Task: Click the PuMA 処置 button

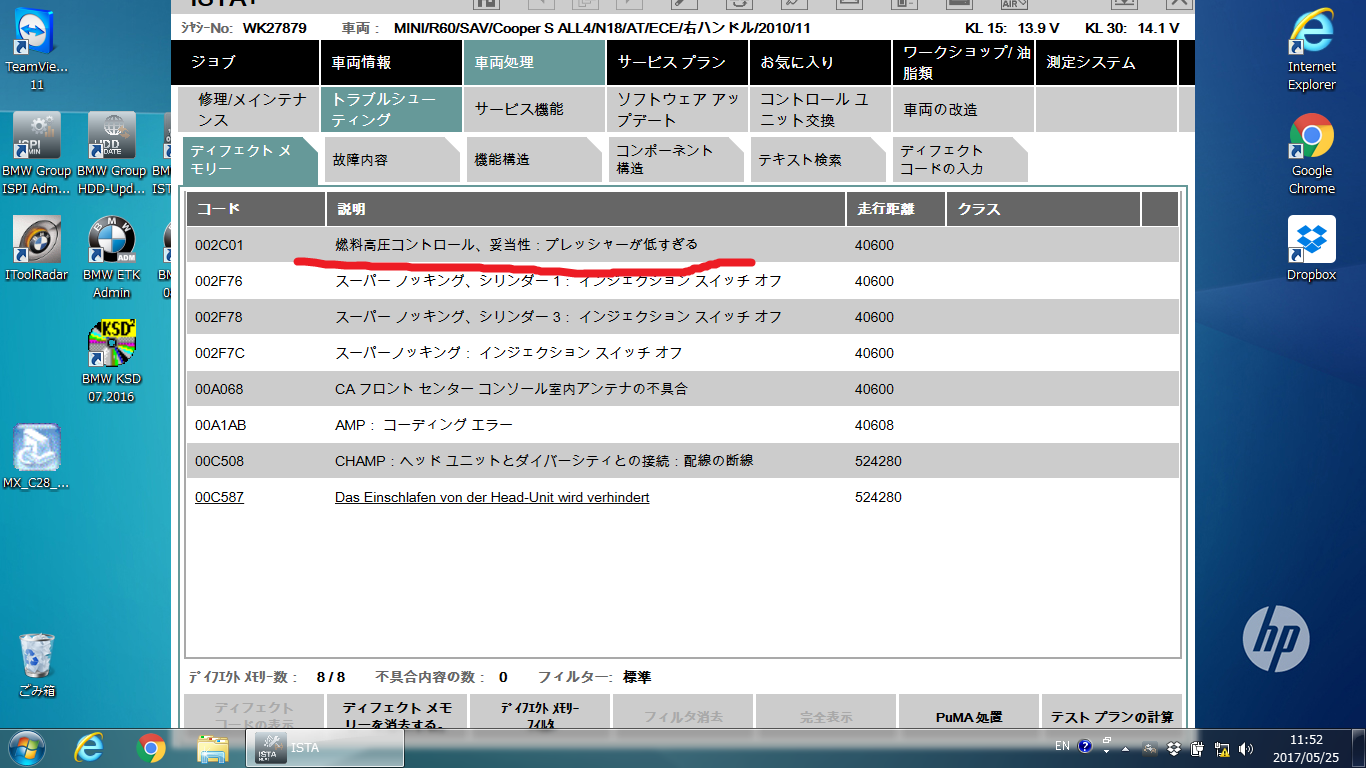Action: click(969, 714)
